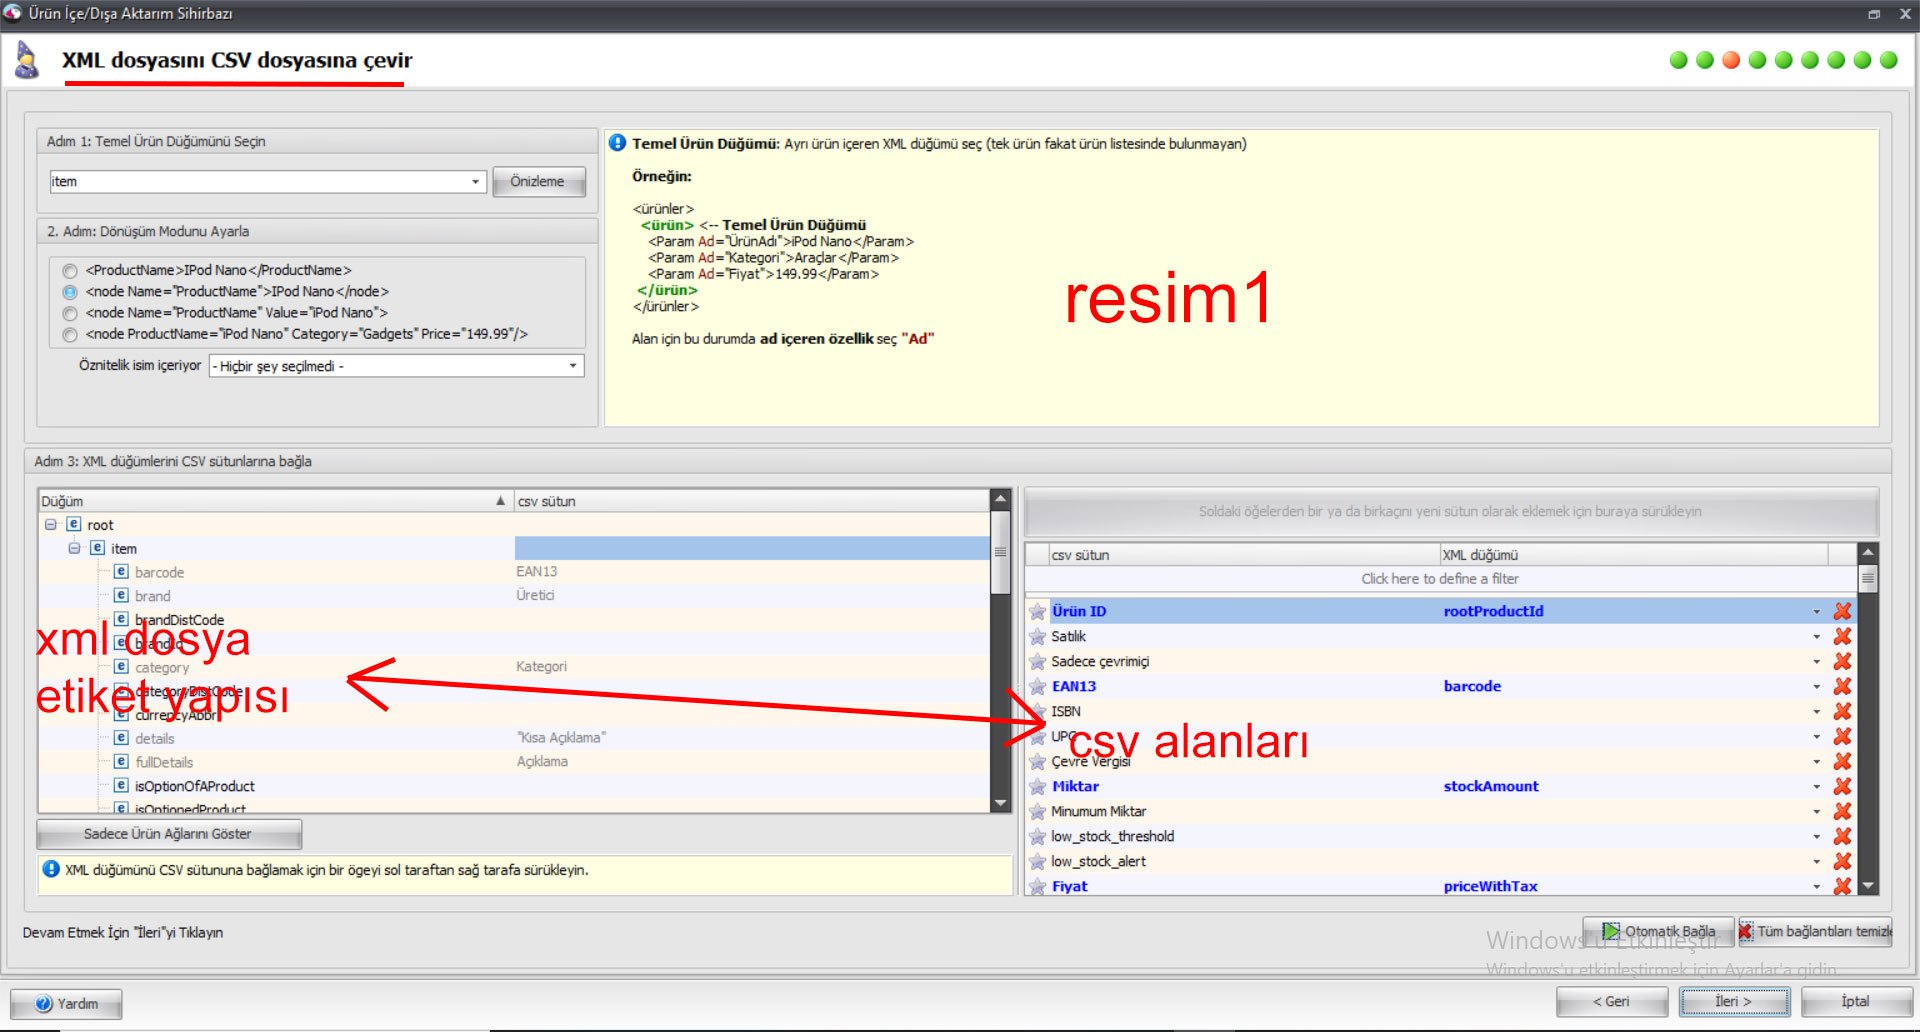This screenshot has width=1920, height=1032.
Task: Click the star beside low_stock_alert
Action: (1037, 861)
